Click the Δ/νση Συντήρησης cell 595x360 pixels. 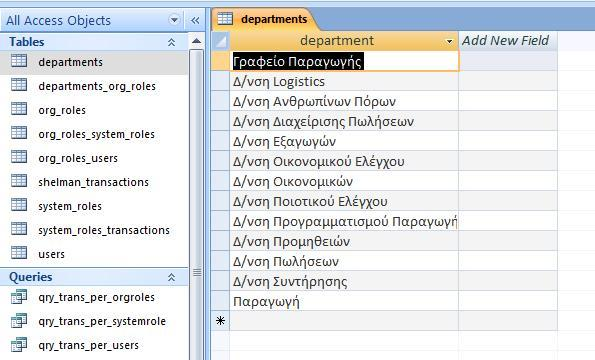344,281
